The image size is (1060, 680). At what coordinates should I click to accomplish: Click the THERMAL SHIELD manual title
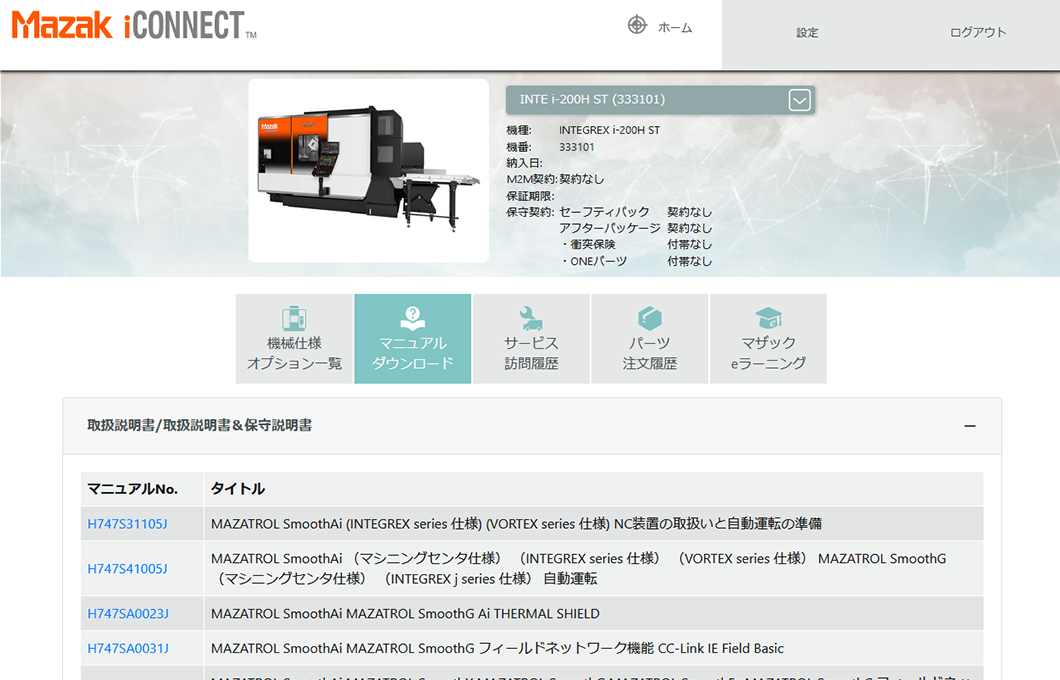click(405, 614)
